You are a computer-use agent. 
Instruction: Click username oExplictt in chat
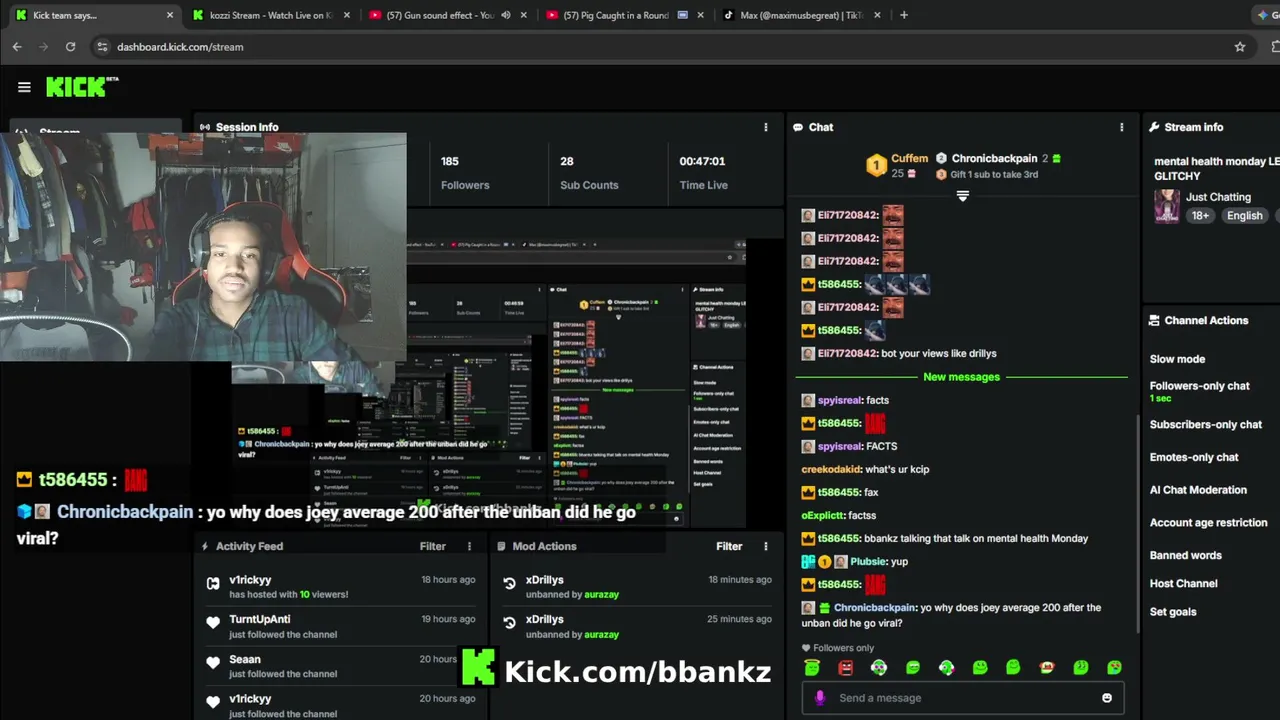pos(823,515)
